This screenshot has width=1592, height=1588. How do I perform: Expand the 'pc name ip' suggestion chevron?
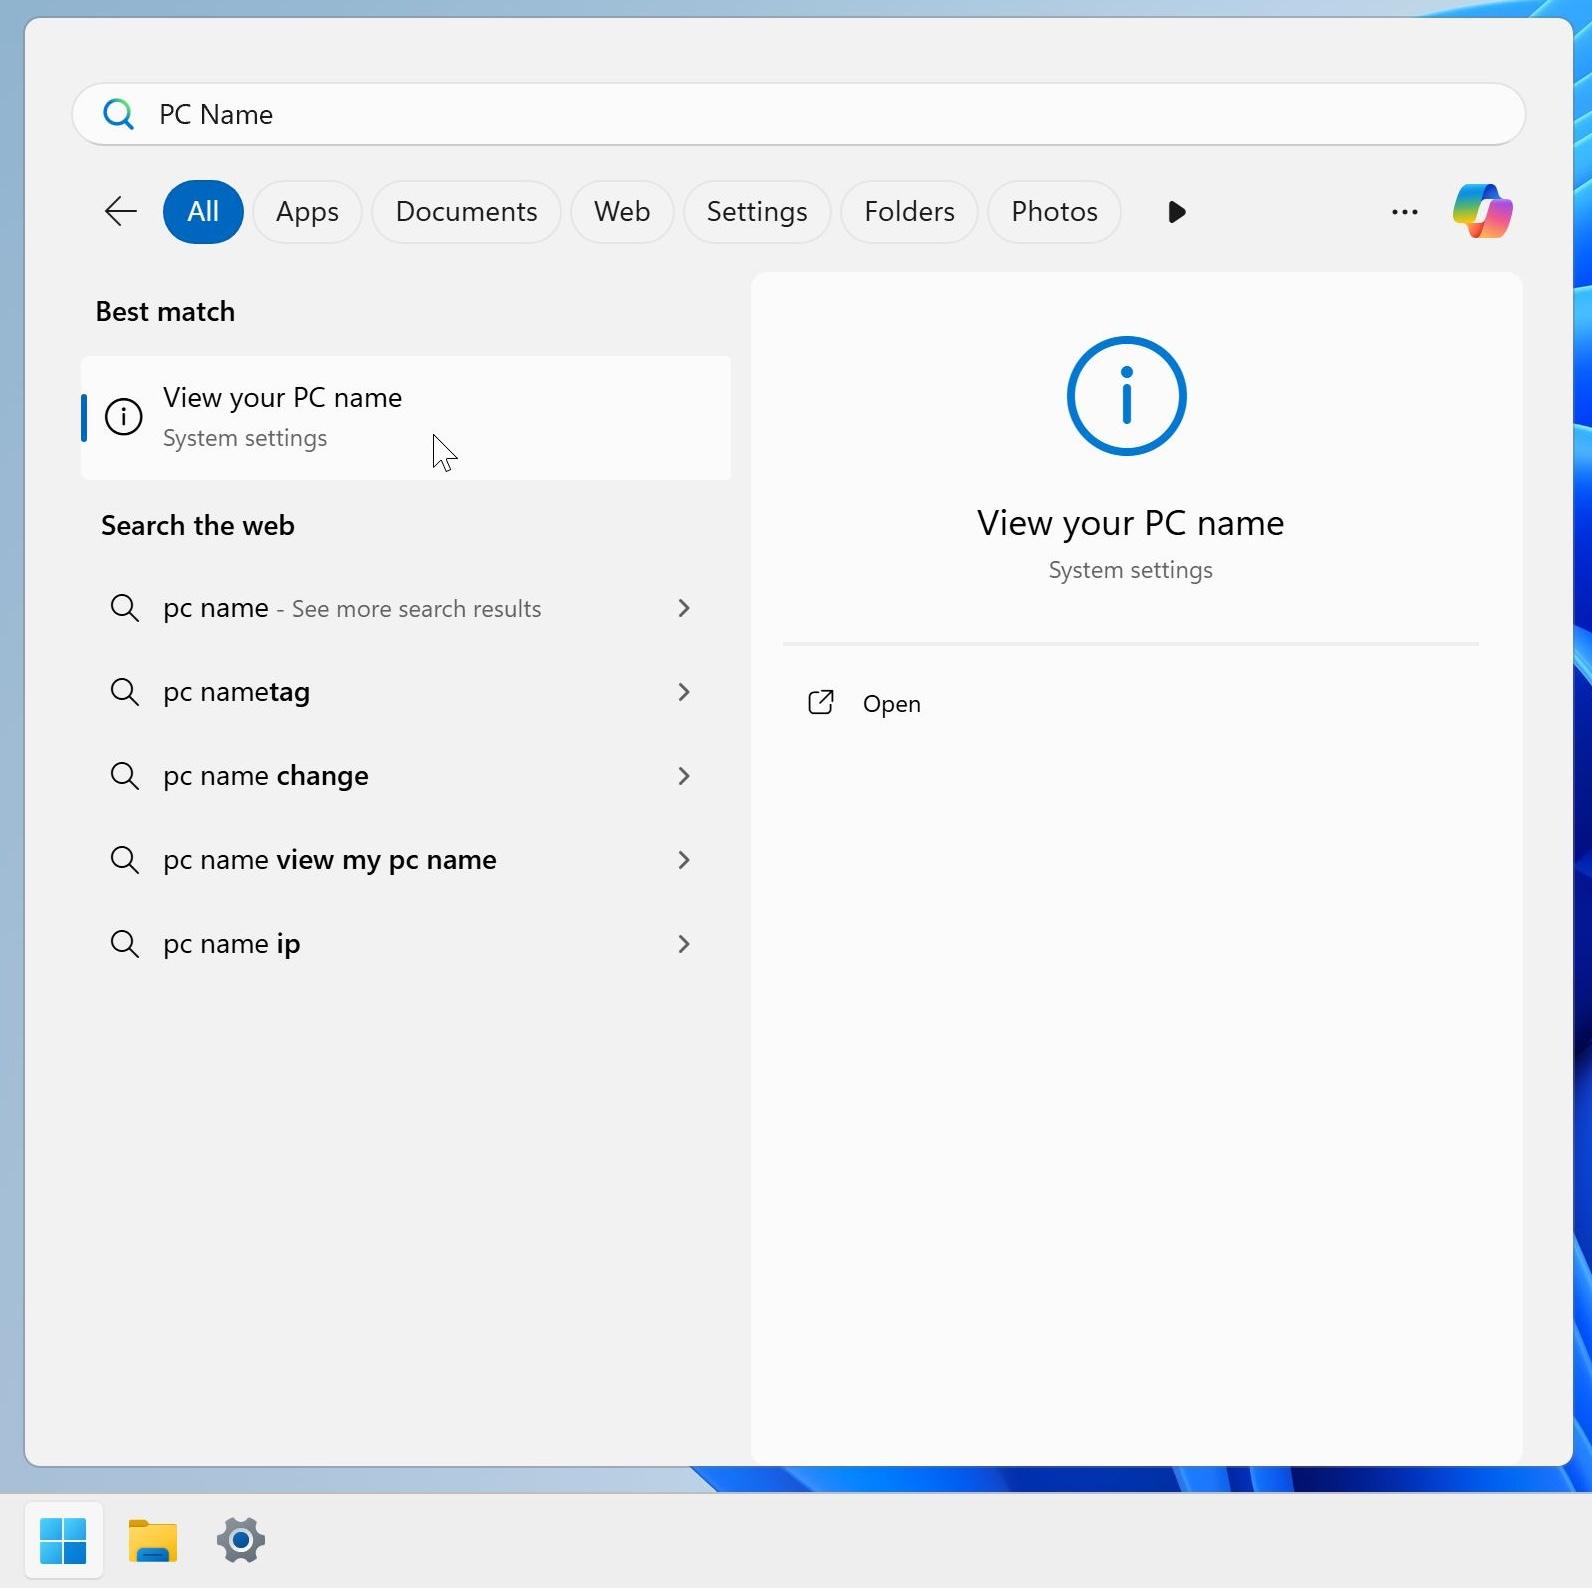click(684, 944)
